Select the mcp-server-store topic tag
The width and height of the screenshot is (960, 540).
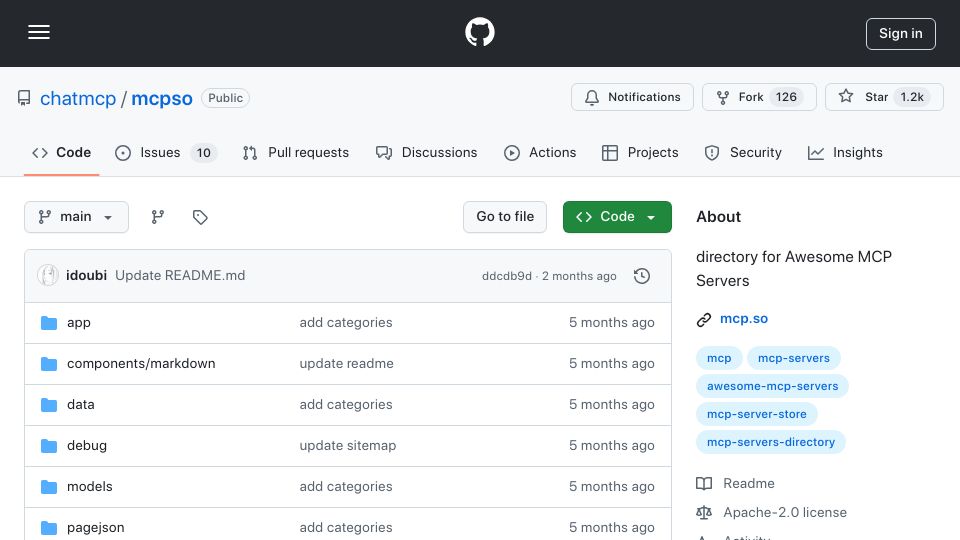tap(757, 414)
